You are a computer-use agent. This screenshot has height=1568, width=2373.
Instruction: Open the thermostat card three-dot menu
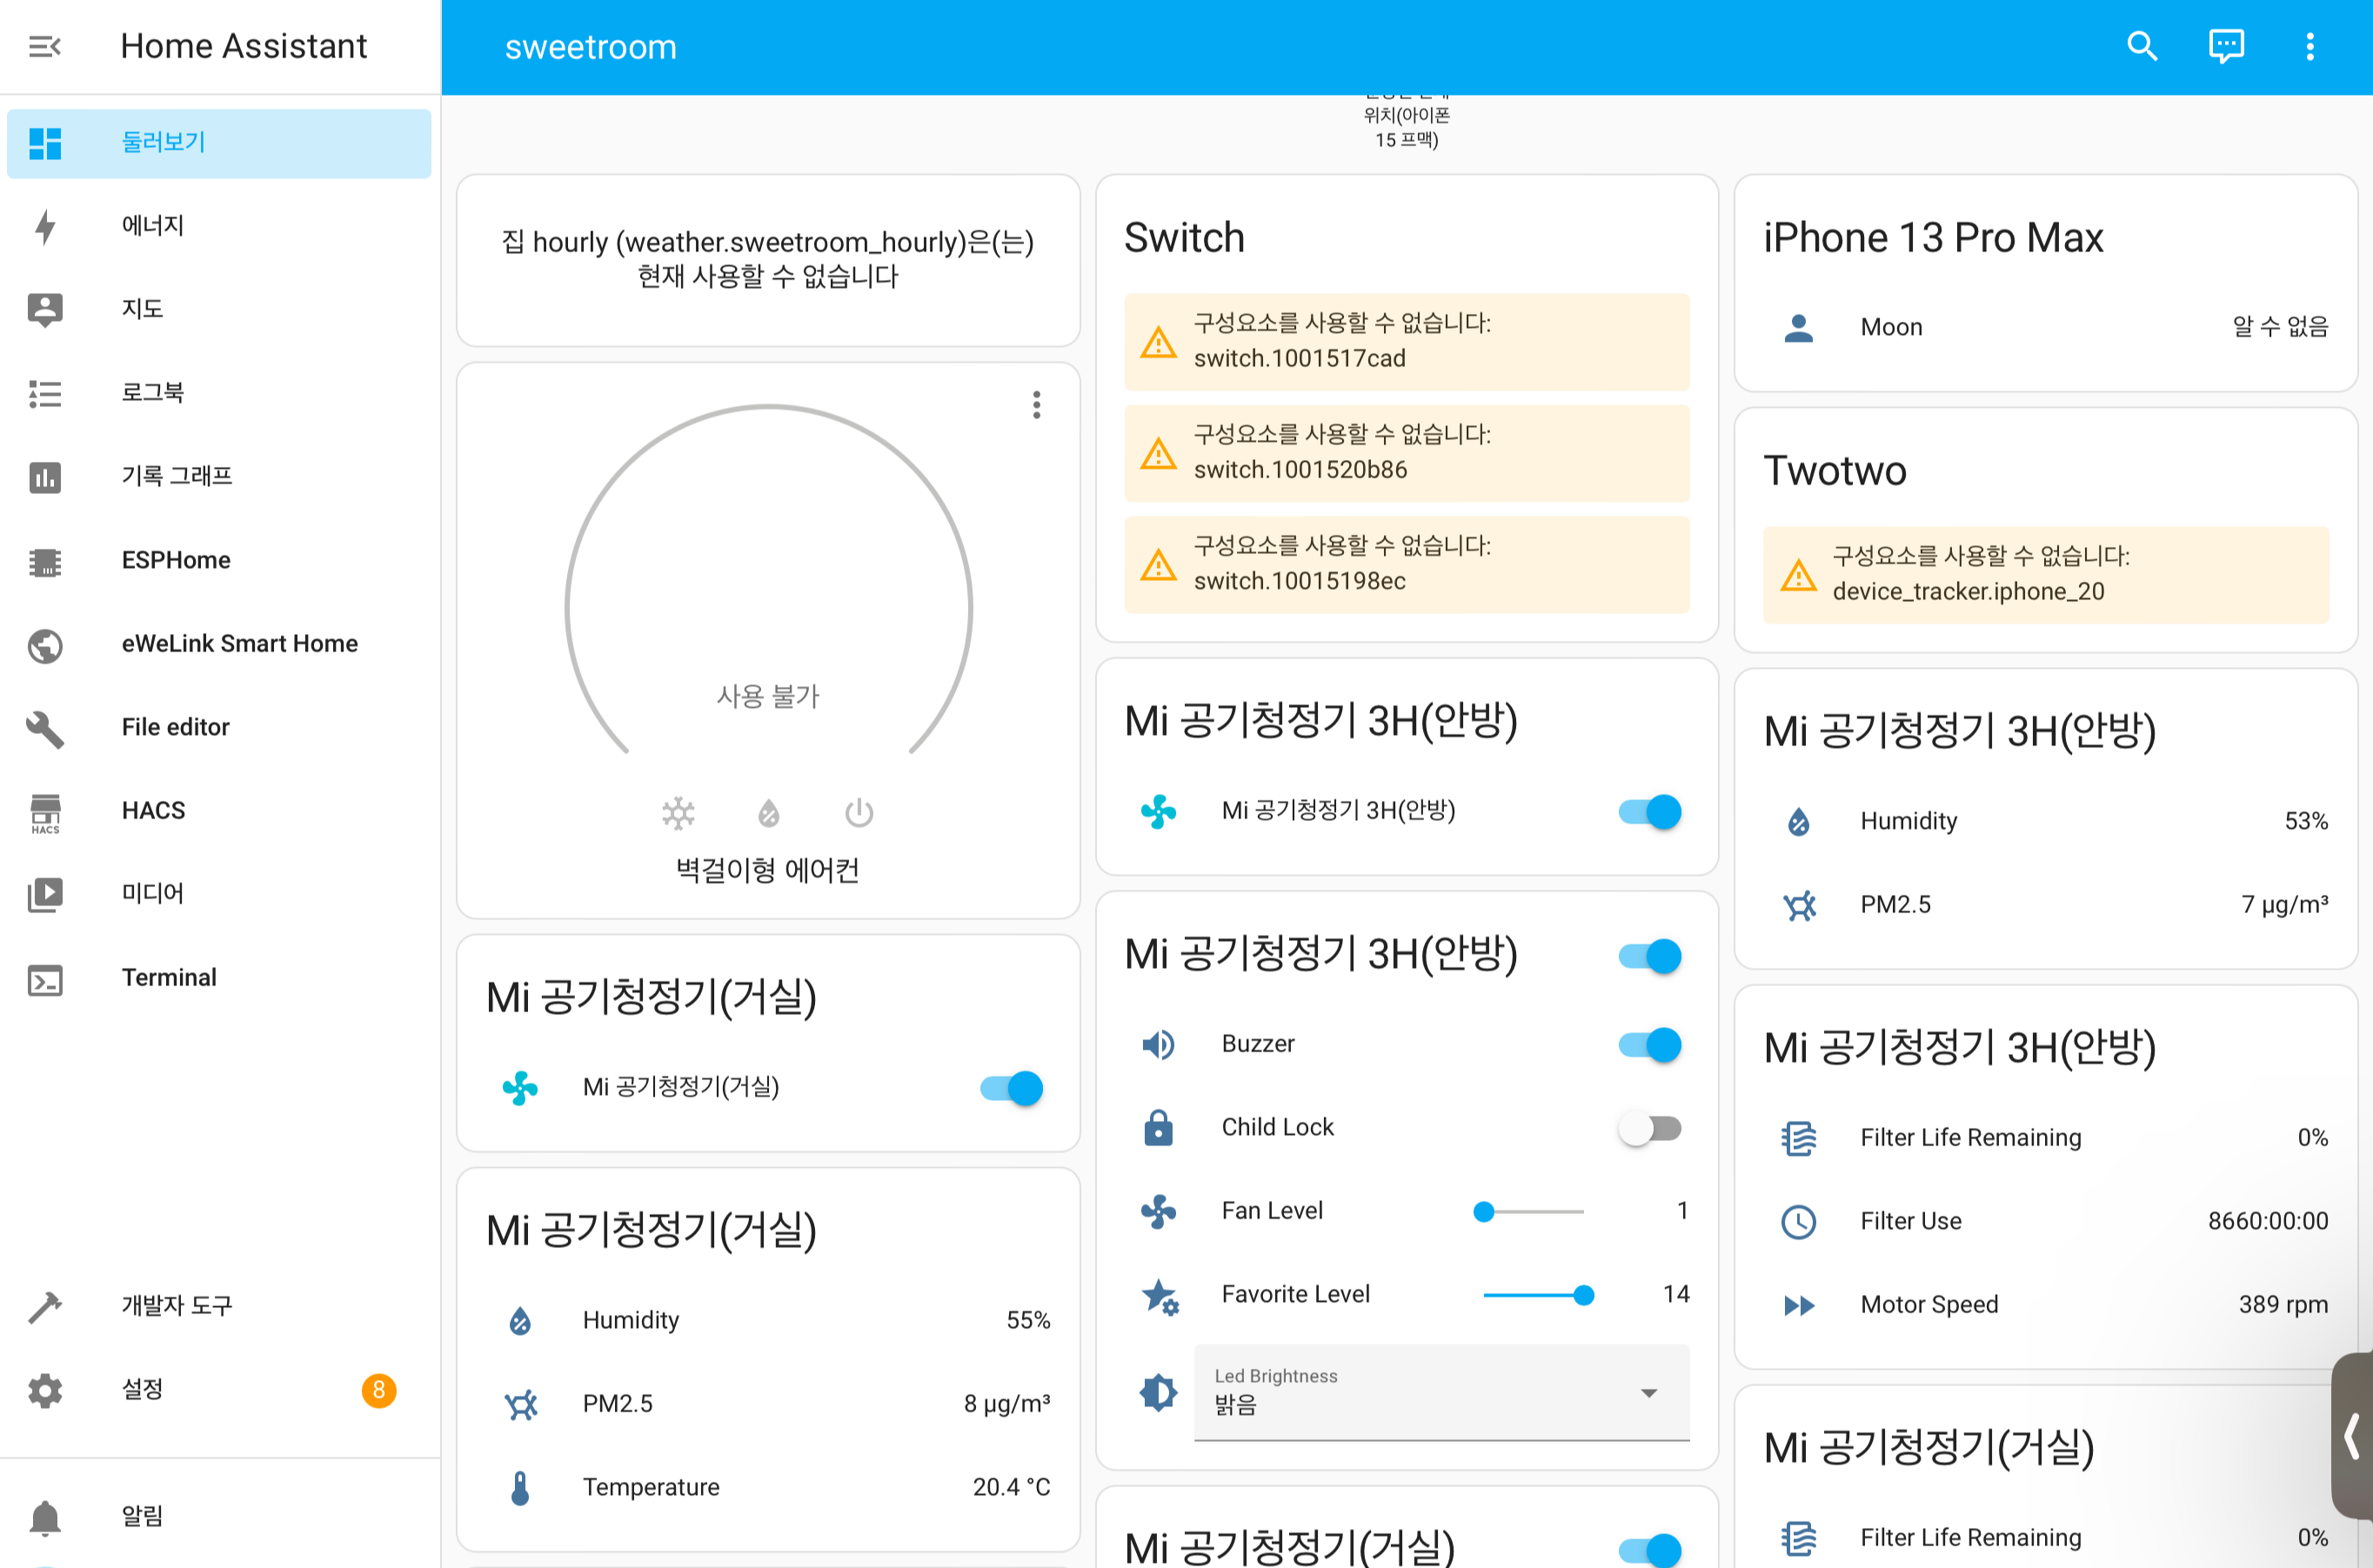pos(1037,405)
